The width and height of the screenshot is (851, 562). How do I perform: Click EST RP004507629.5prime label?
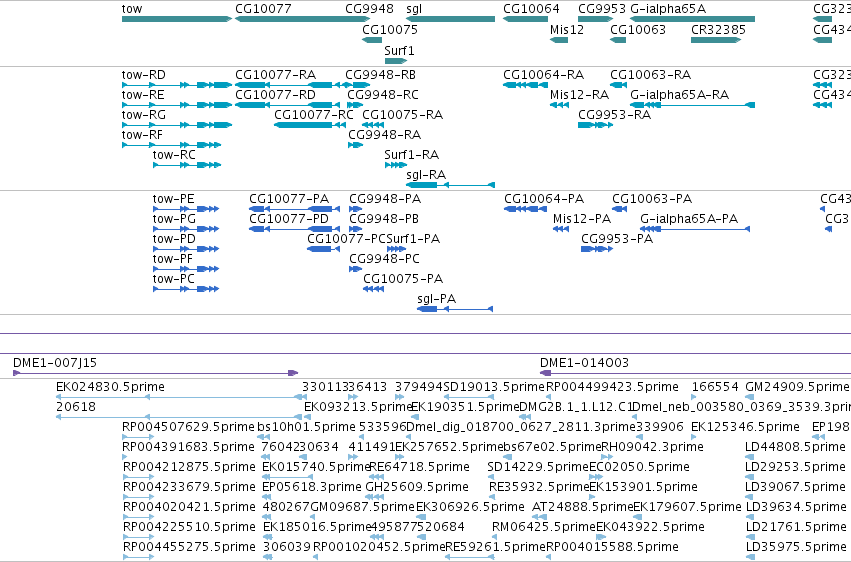point(188,427)
